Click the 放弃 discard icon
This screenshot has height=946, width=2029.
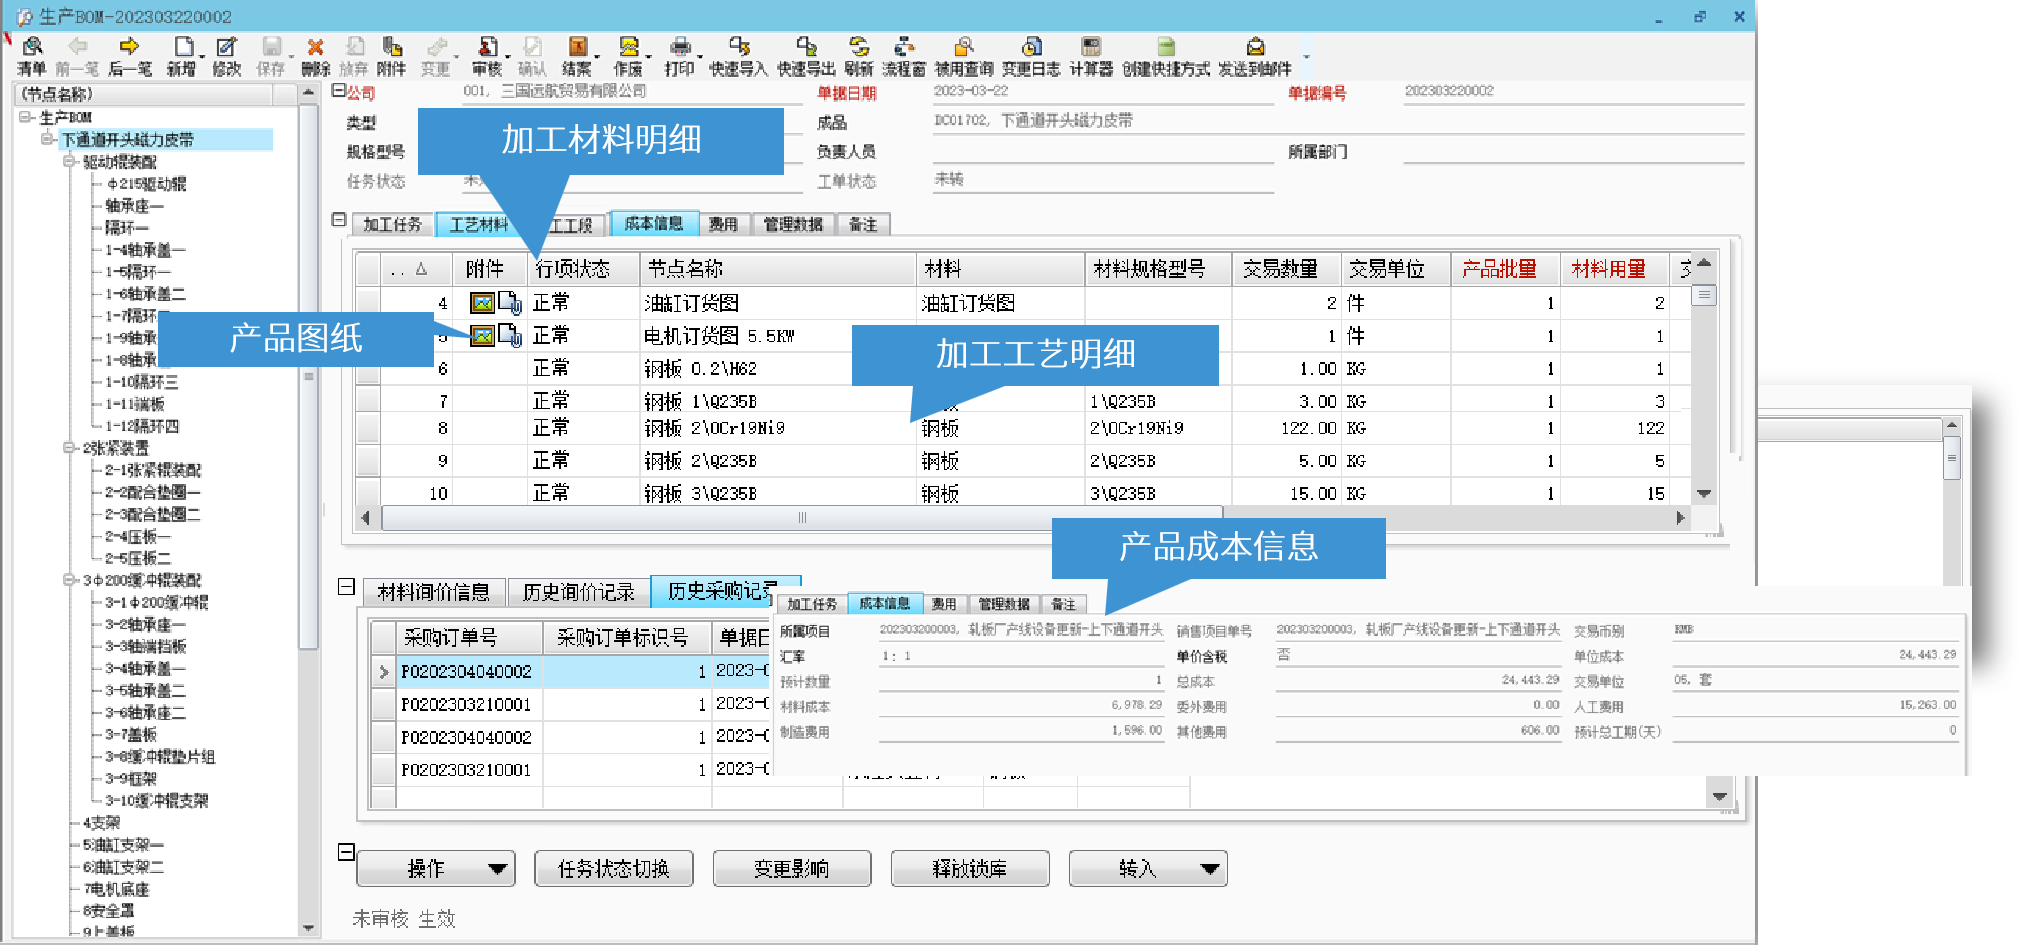tap(354, 46)
